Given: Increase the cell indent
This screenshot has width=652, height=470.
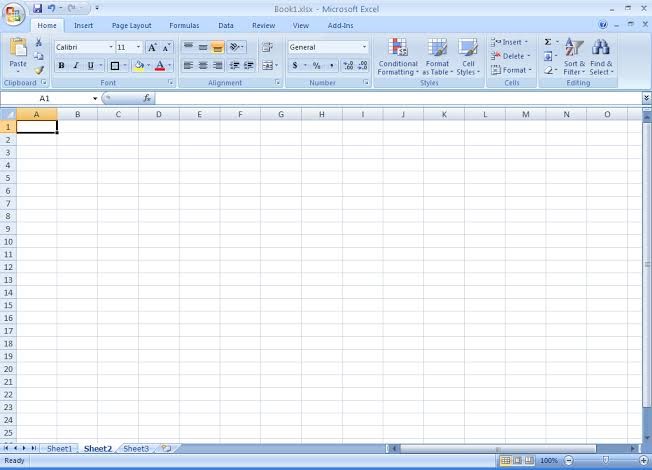Looking at the screenshot, I should click(x=249, y=66).
